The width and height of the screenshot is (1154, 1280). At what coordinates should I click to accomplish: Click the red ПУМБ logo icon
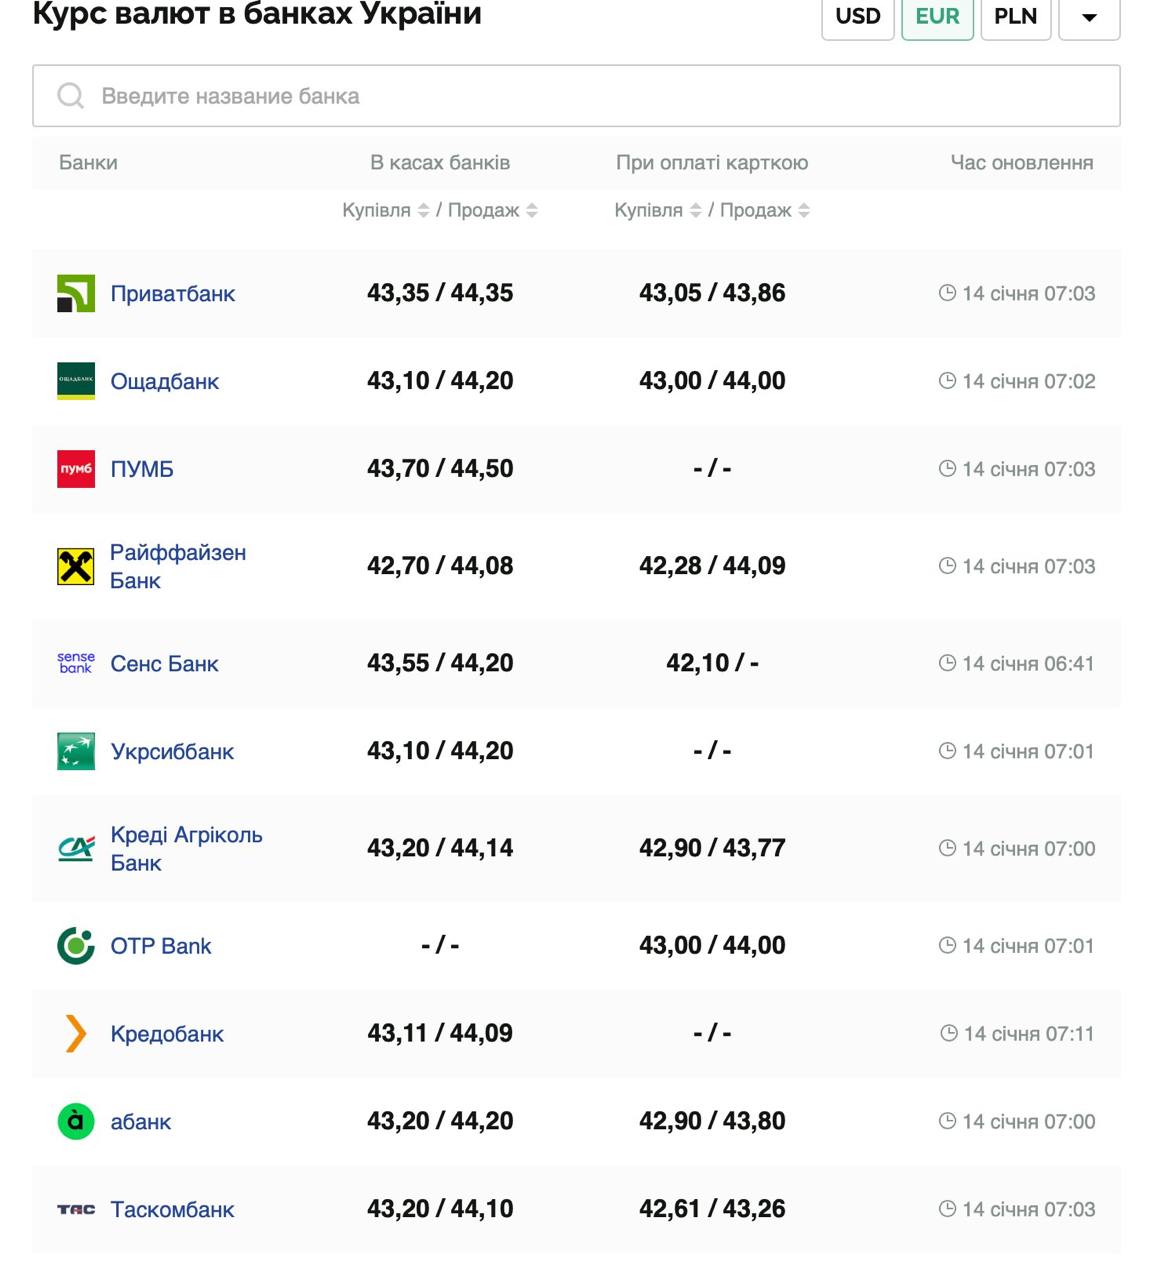coord(76,469)
